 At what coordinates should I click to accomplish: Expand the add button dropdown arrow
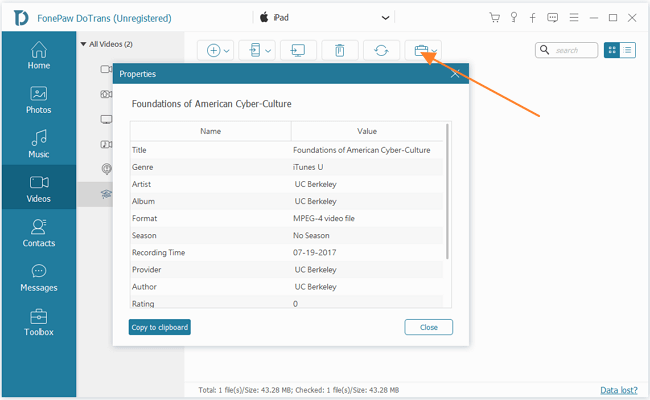coord(227,51)
